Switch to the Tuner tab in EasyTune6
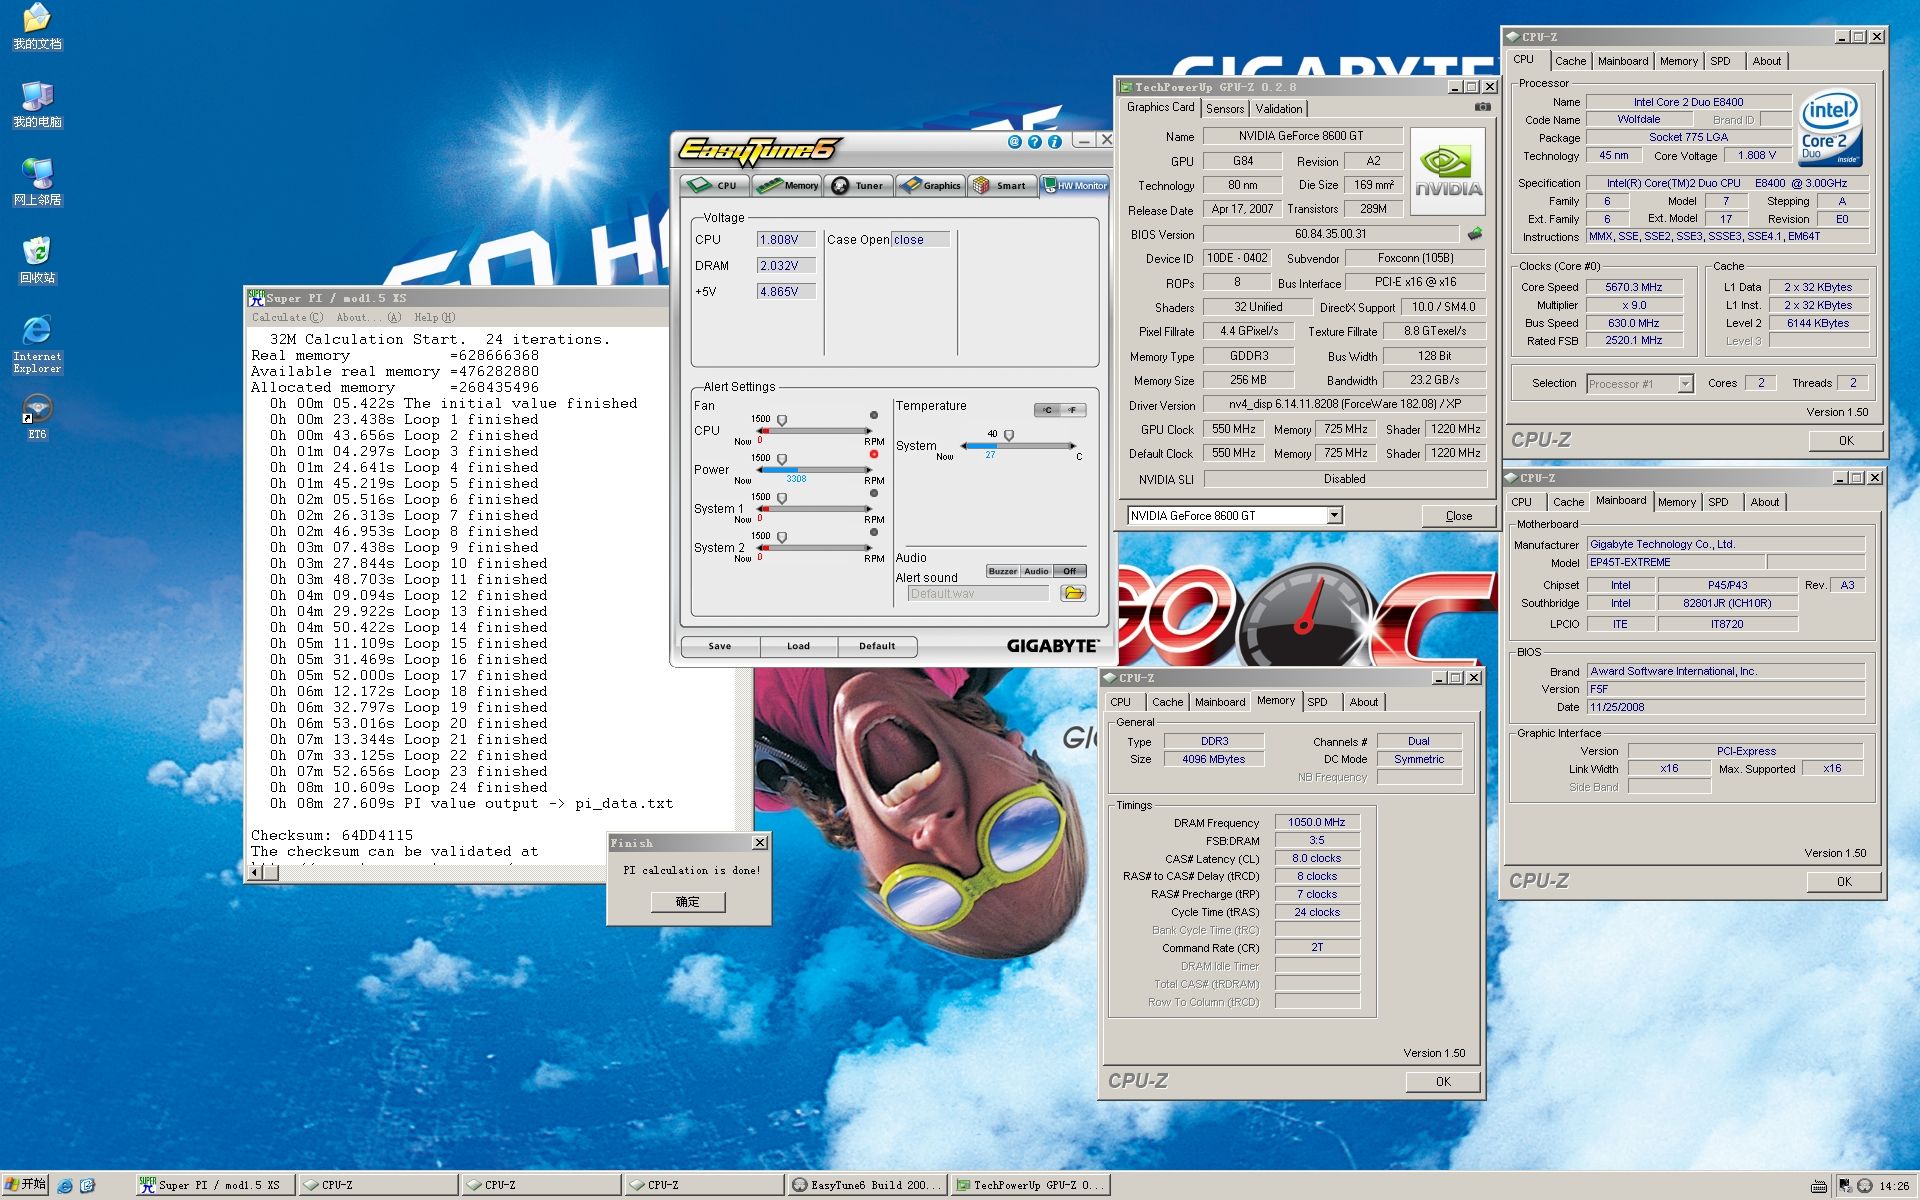This screenshot has width=1920, height=1200. click(859, 185)
